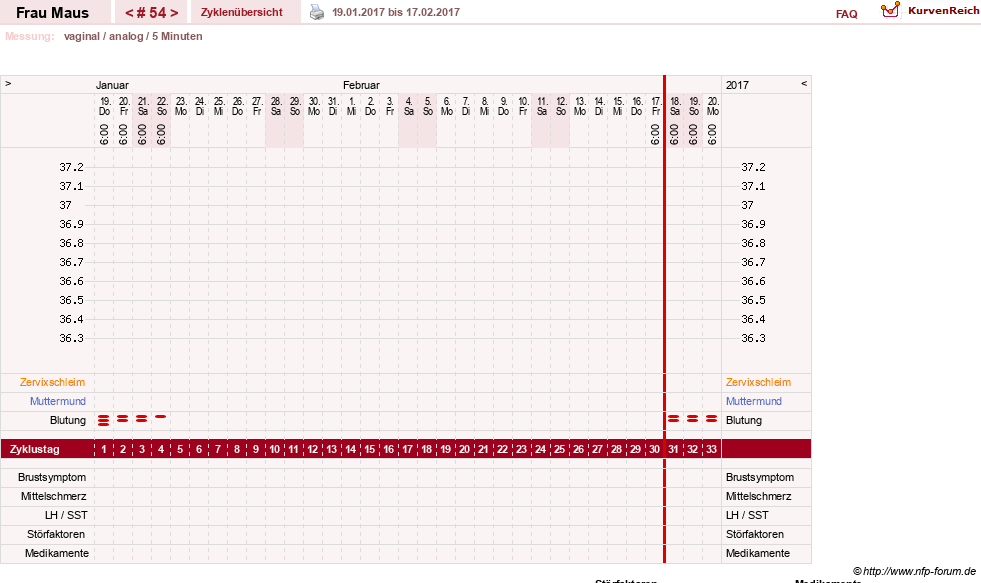
Task: Click the light bleeding marker on cycle day 4
Action: click(161, 417)
